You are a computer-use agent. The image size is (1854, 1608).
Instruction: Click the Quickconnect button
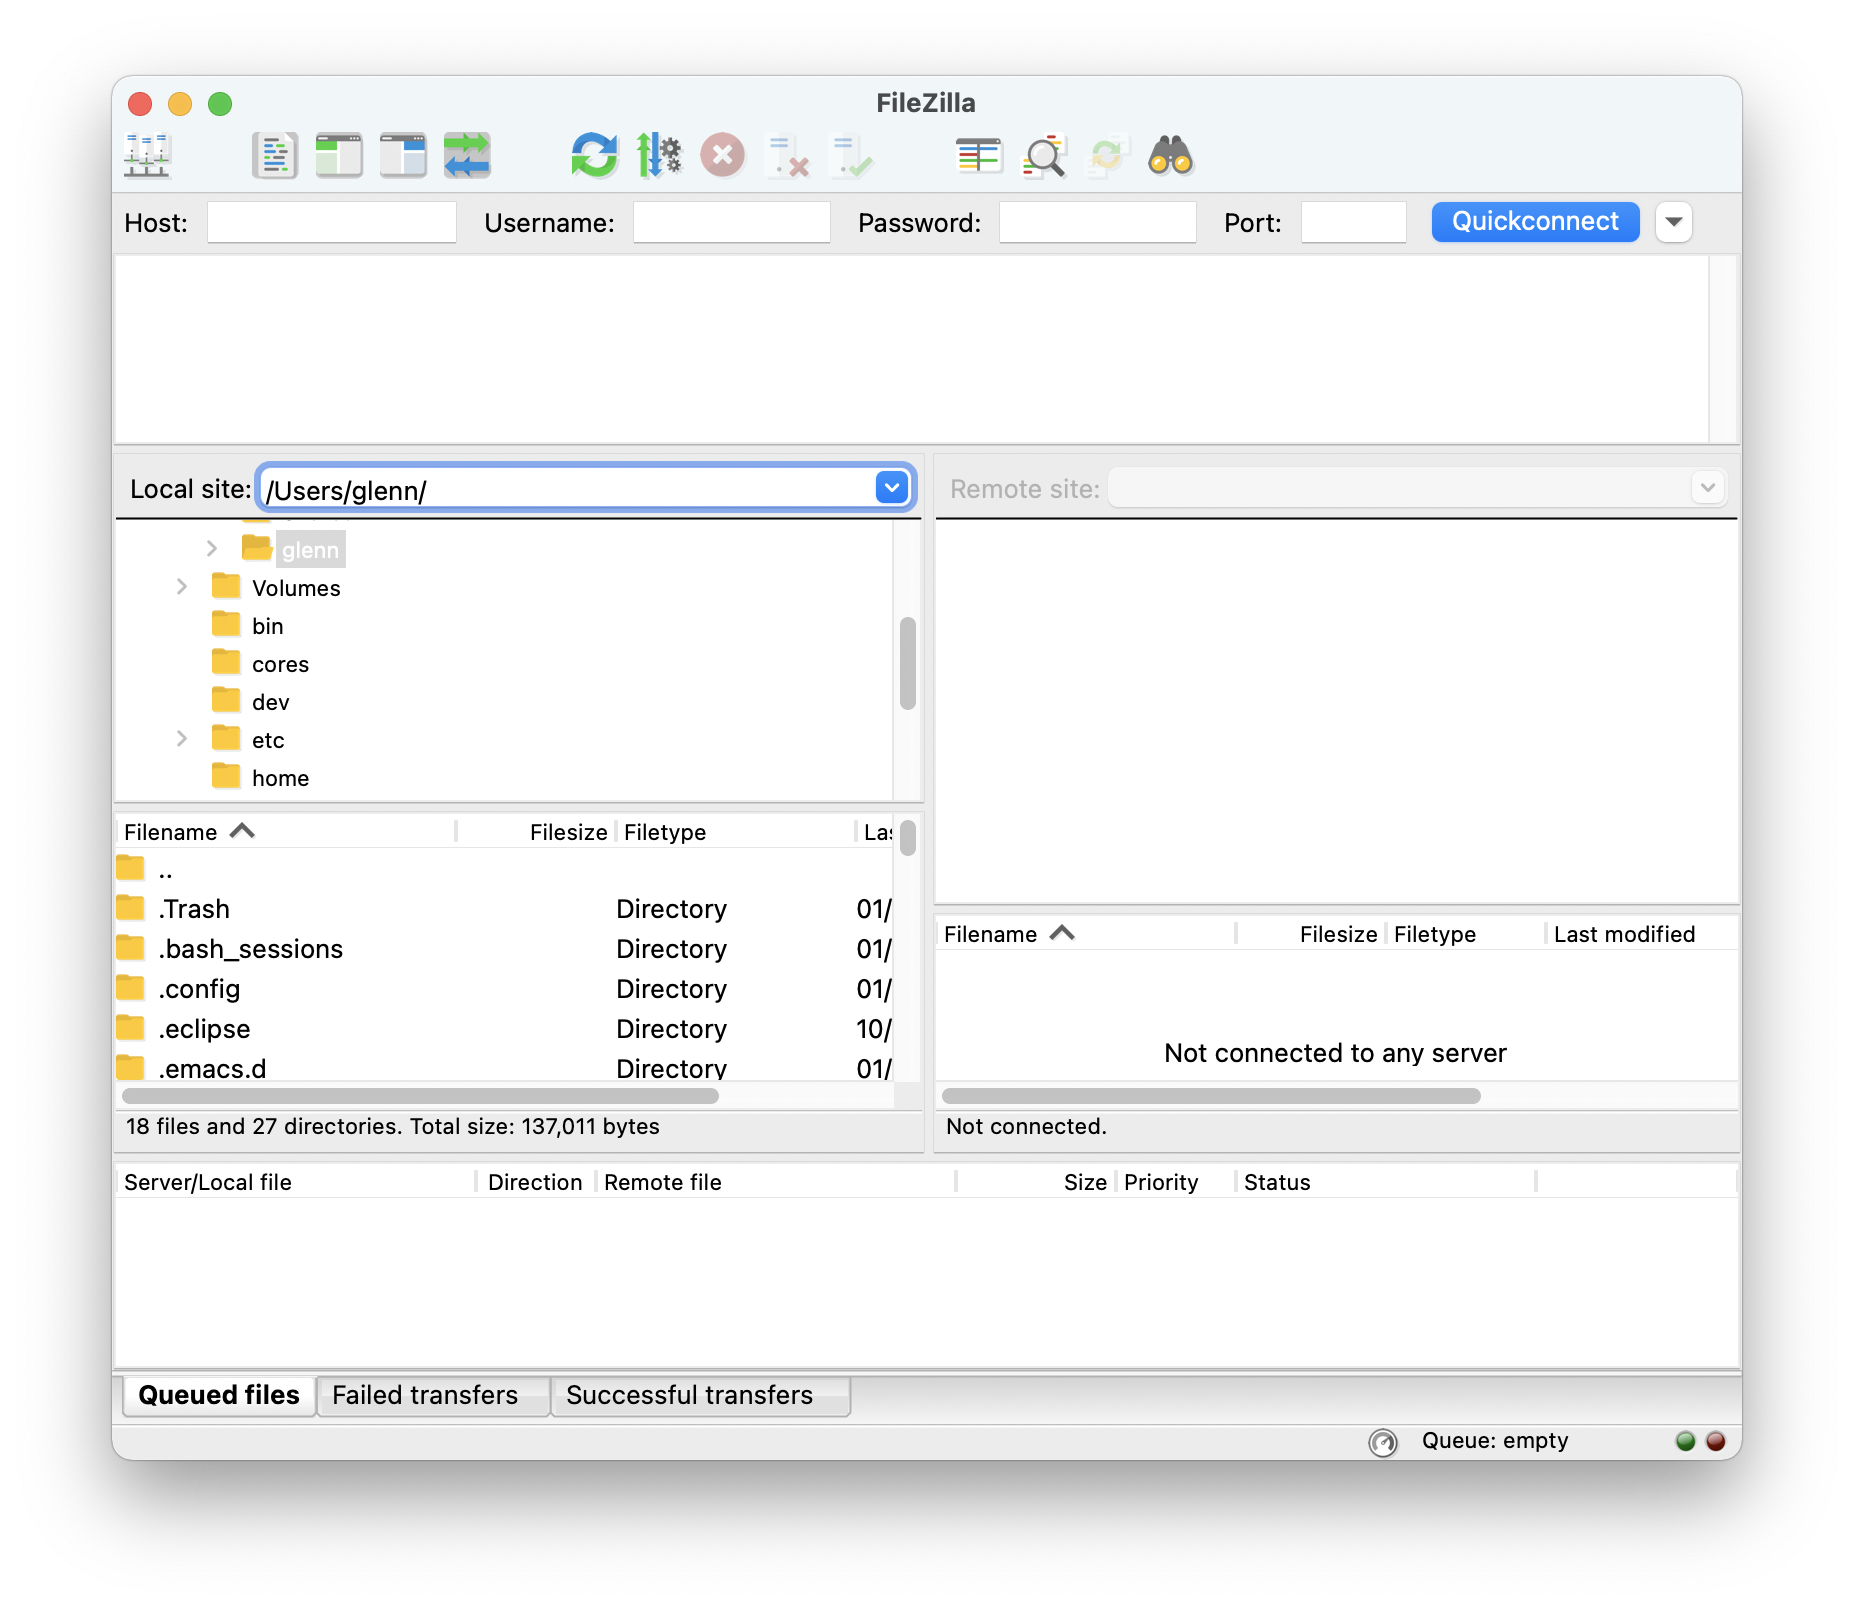(x=1535, y=222)
